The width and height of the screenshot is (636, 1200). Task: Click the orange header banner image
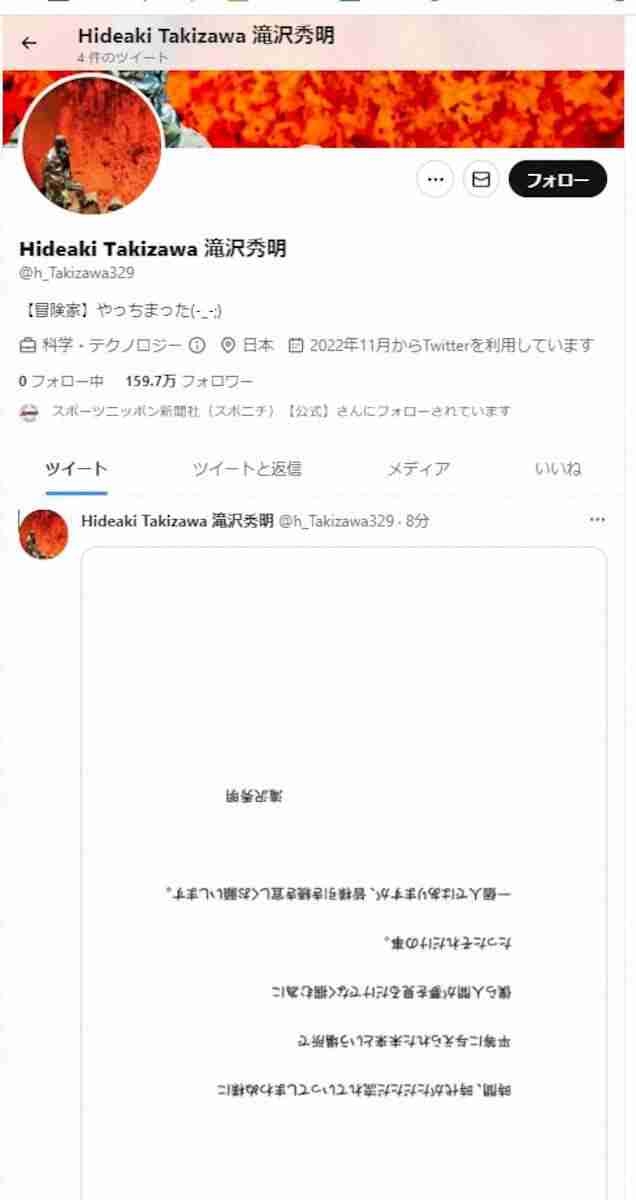click(400, 108)
